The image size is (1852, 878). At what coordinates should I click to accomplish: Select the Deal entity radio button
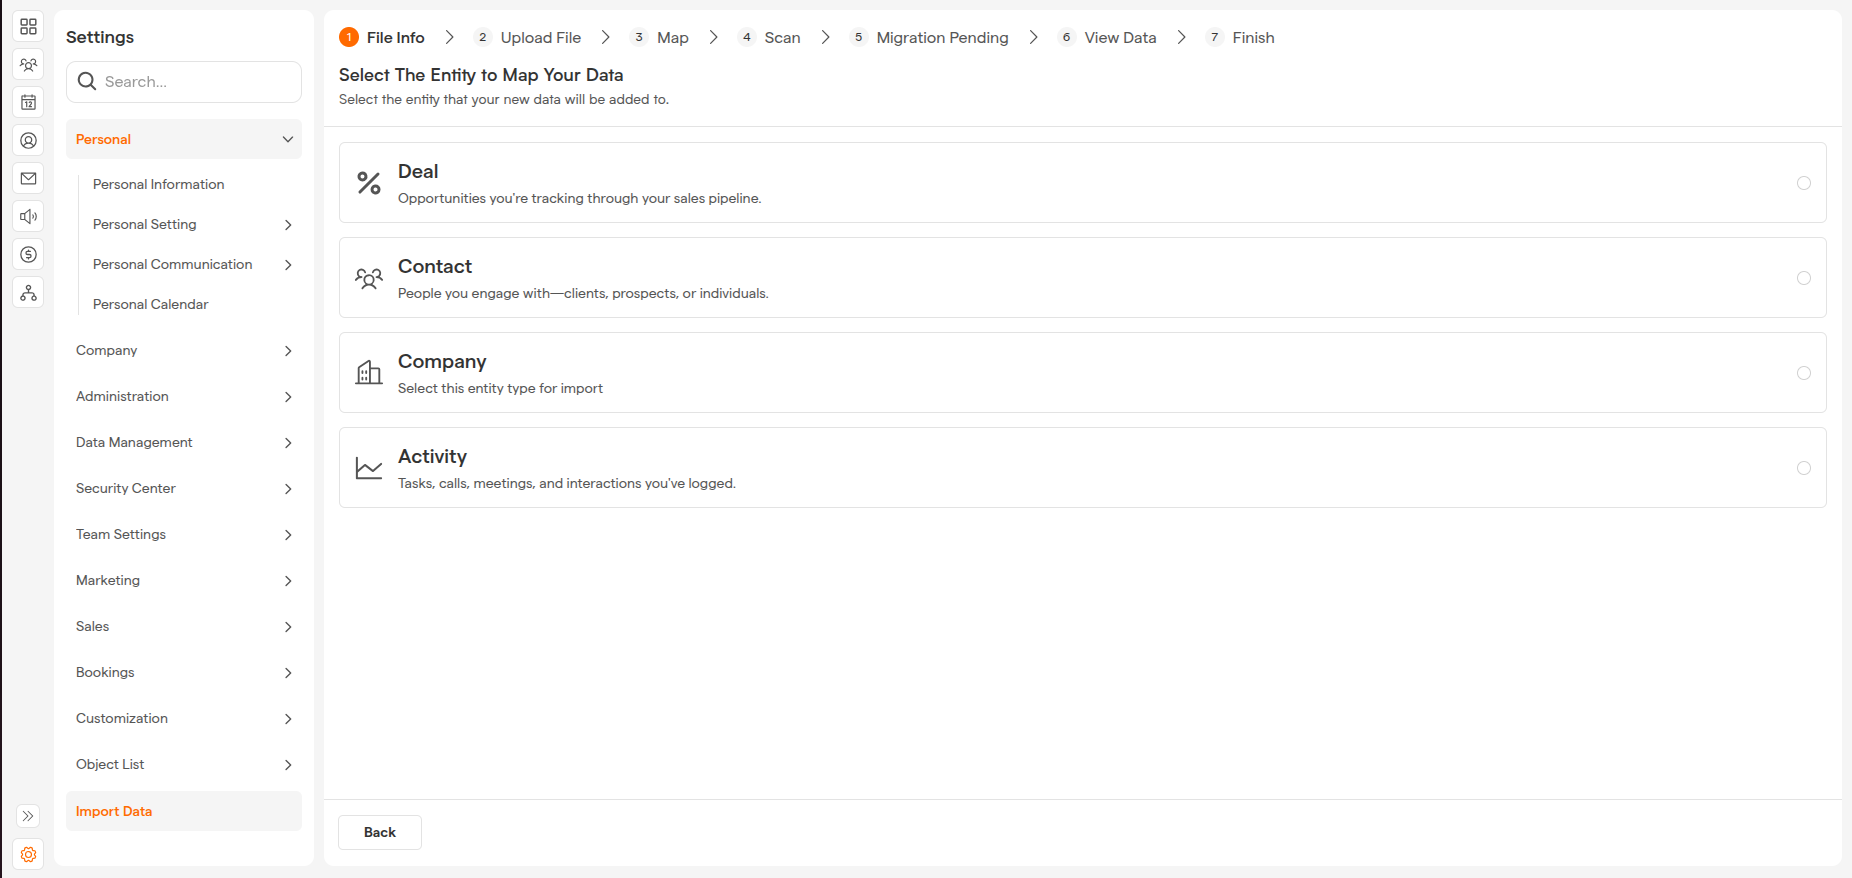pos(1803,183)
